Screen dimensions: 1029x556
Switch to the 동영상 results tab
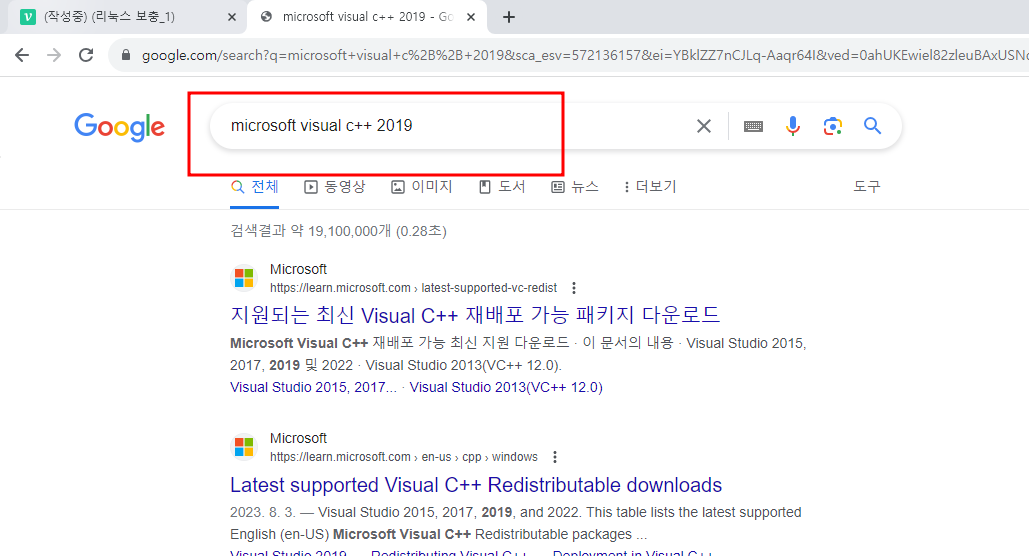click(x=335, y=187)
